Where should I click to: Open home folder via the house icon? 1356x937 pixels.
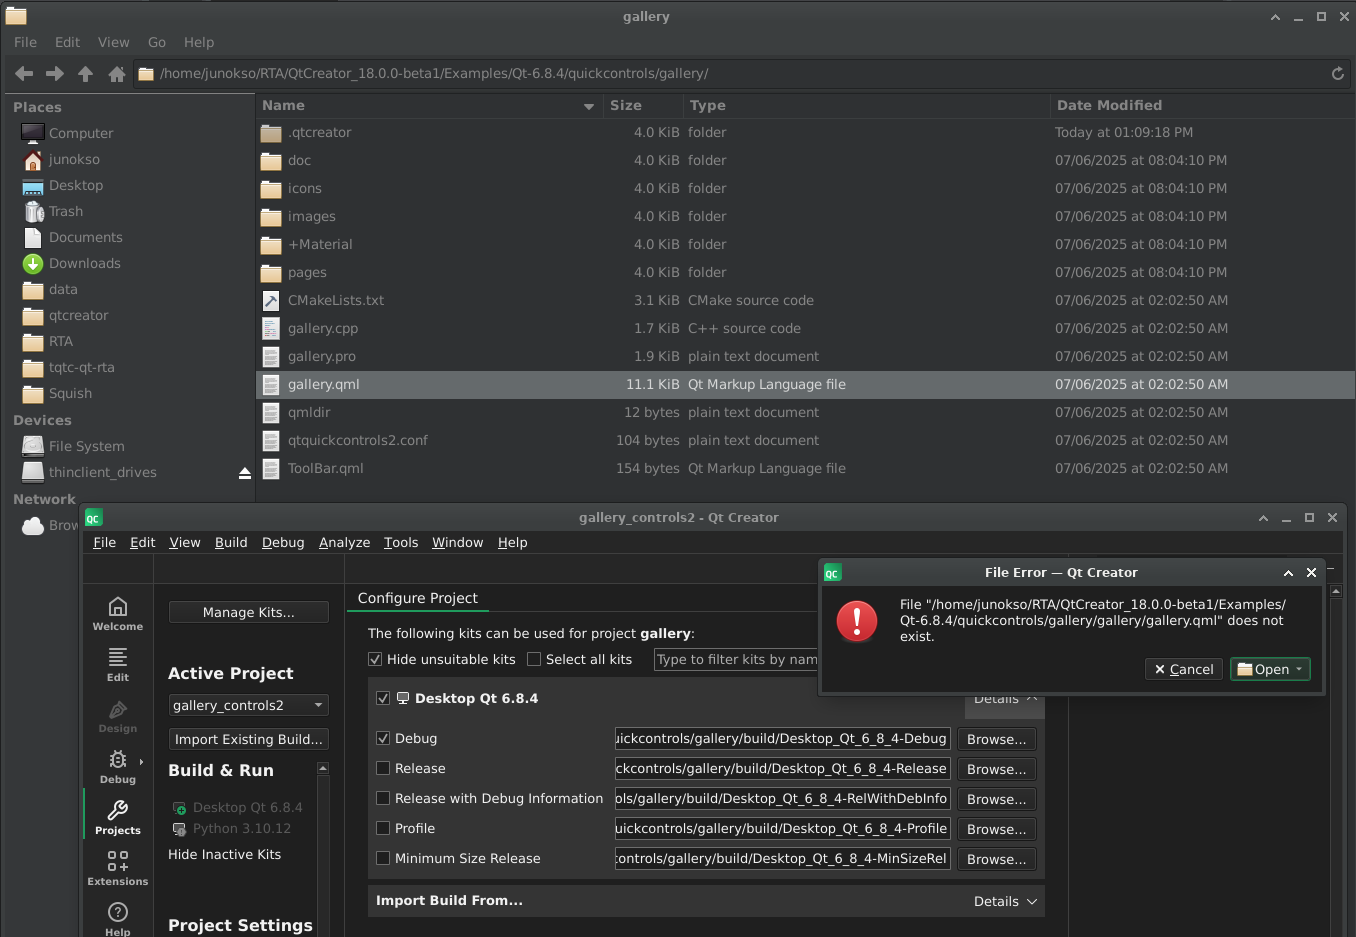[x=117, y=74]
